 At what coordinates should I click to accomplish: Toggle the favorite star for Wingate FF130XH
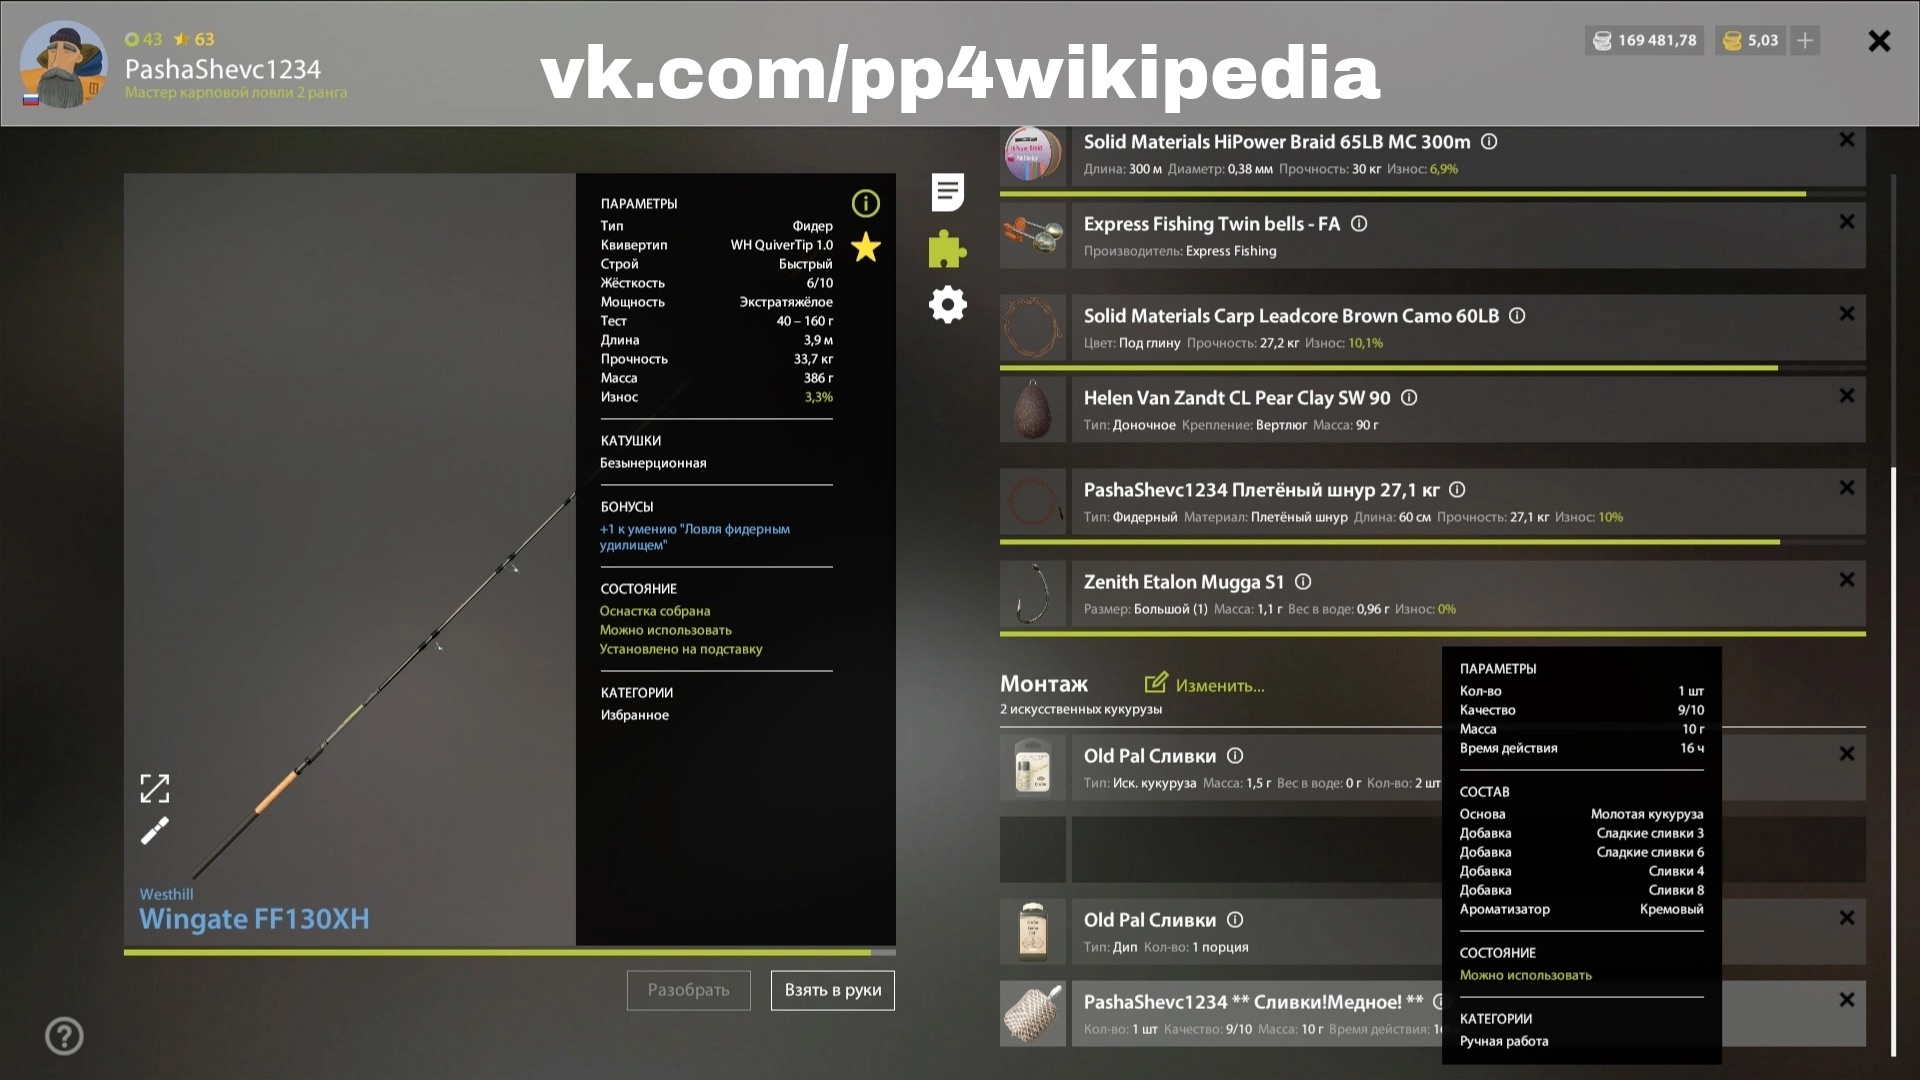coord(865,247)
